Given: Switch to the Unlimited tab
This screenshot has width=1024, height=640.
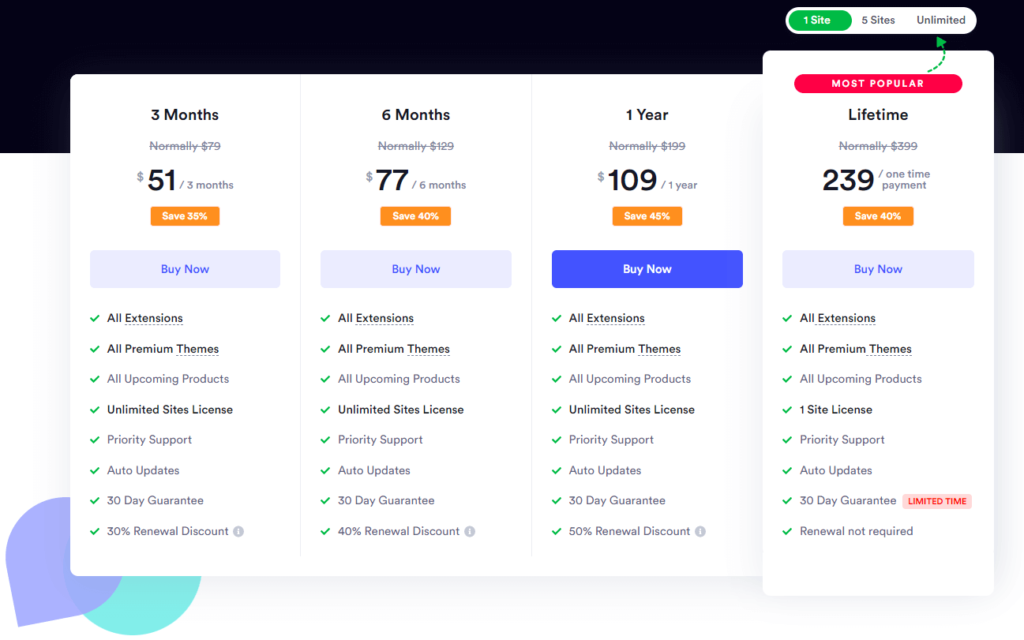Looking at the screenshot, I should coord(939,19).
